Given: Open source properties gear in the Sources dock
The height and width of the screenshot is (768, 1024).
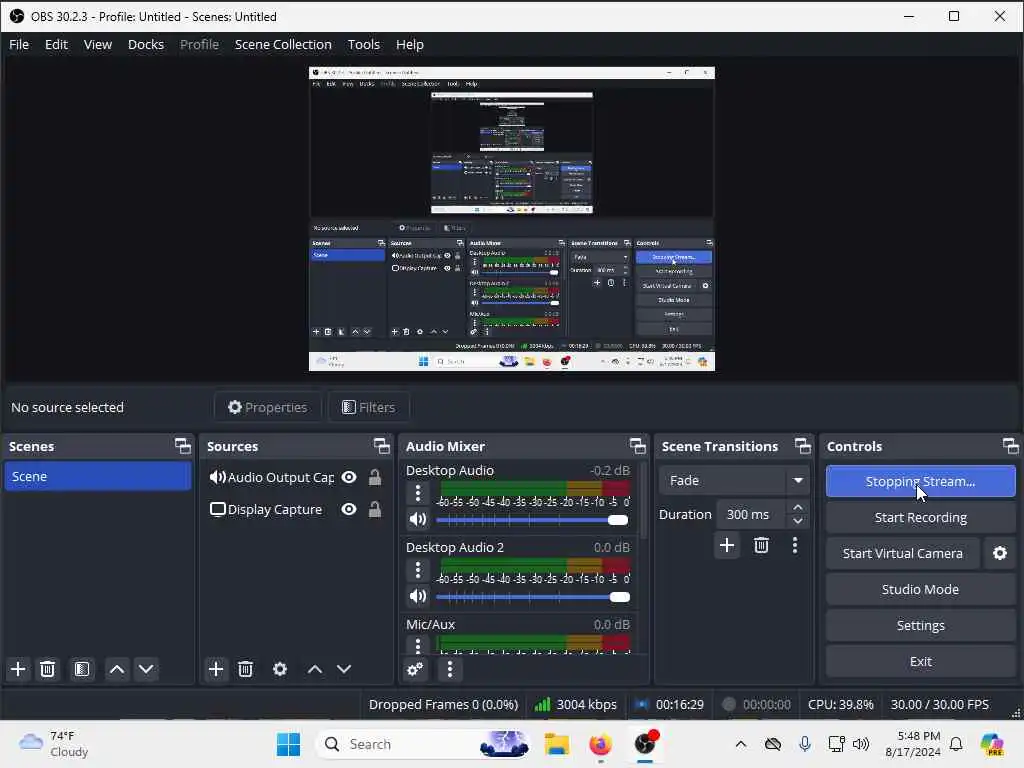Looking at the screenshot, I should (x=280, y=669).
